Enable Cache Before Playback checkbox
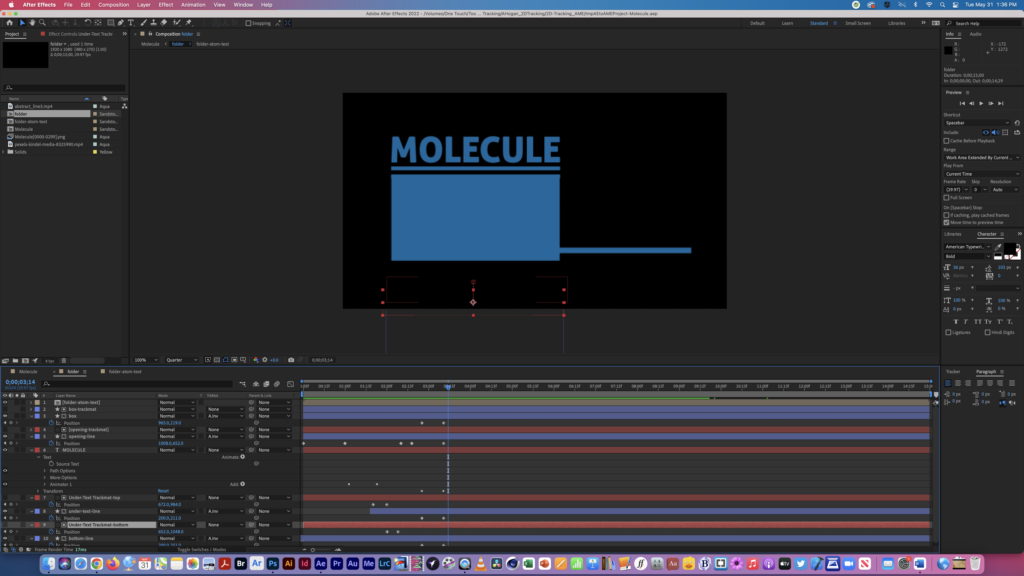 click(946, 140)
